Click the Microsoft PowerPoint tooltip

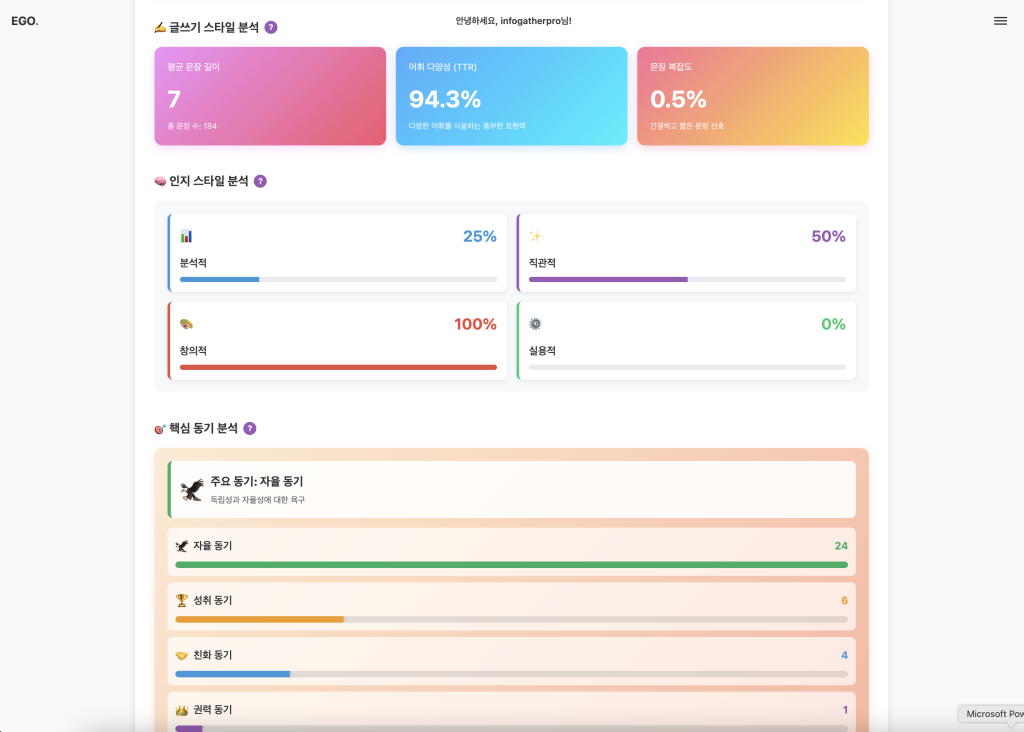pyautogui.click(x=992, y=714)
